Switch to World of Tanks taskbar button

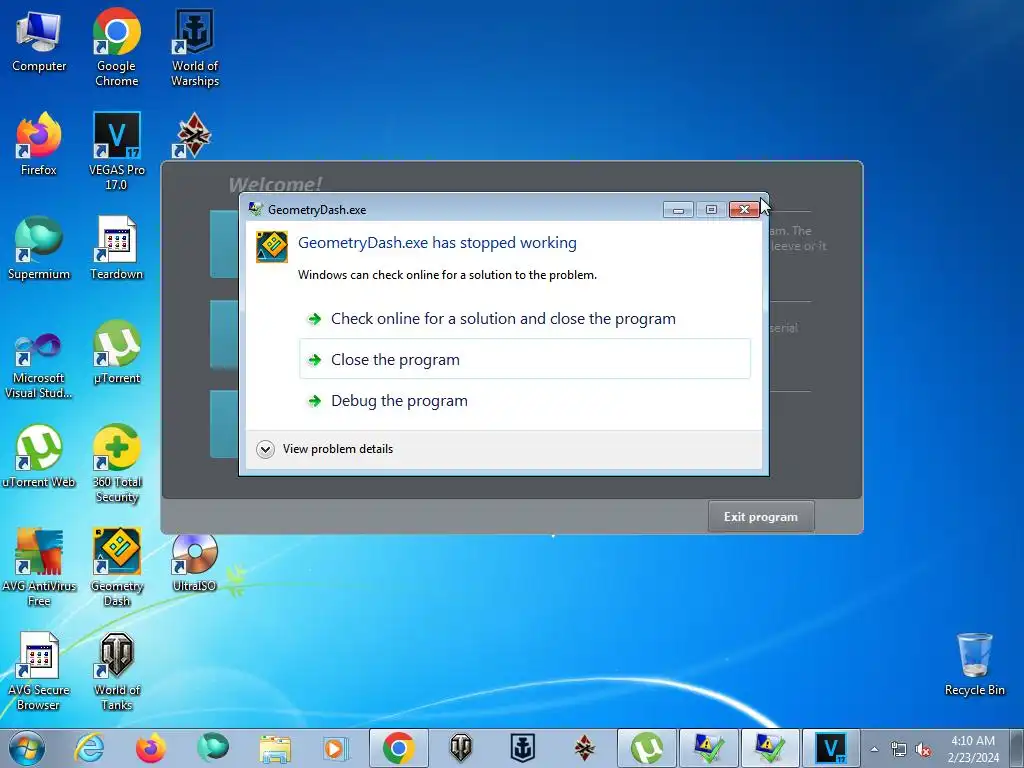coord(460,748)
